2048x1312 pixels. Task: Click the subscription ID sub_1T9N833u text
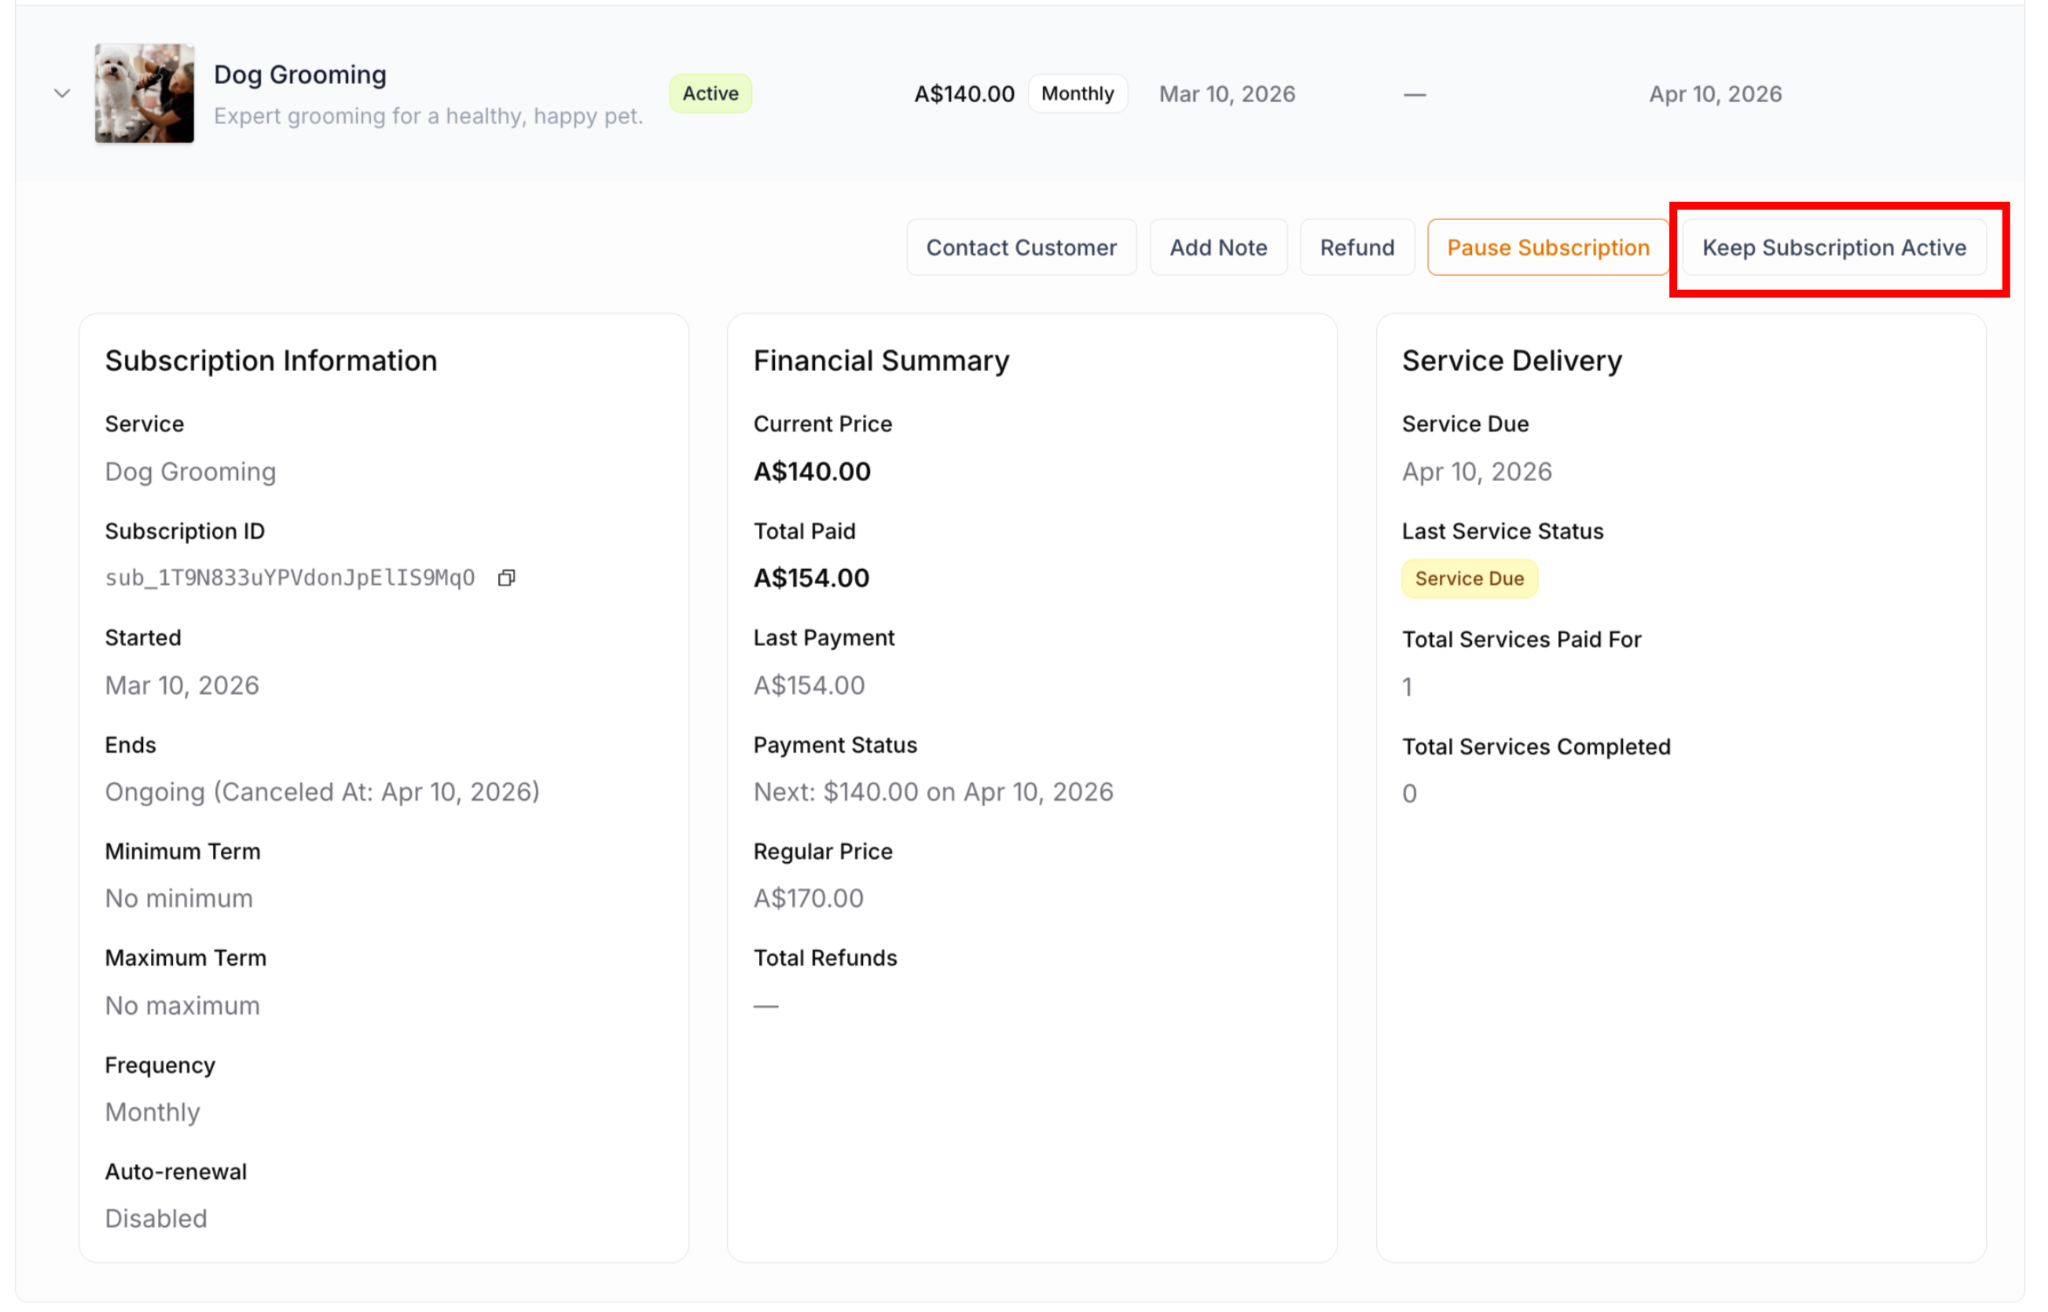click(x=290, y=578)
